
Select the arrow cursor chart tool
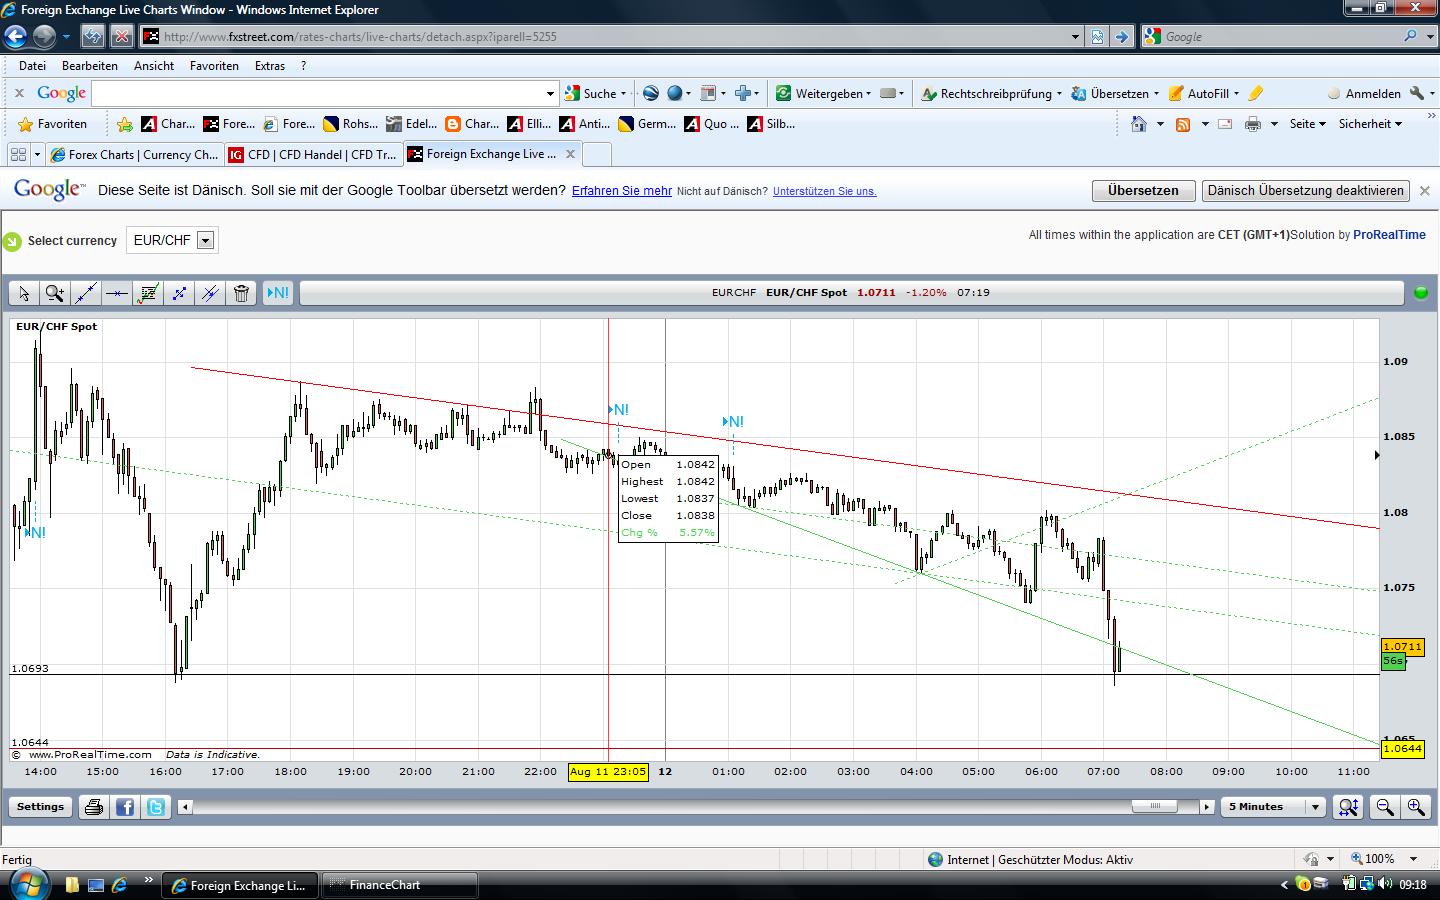pyautogui.click(x=24, y=293)
